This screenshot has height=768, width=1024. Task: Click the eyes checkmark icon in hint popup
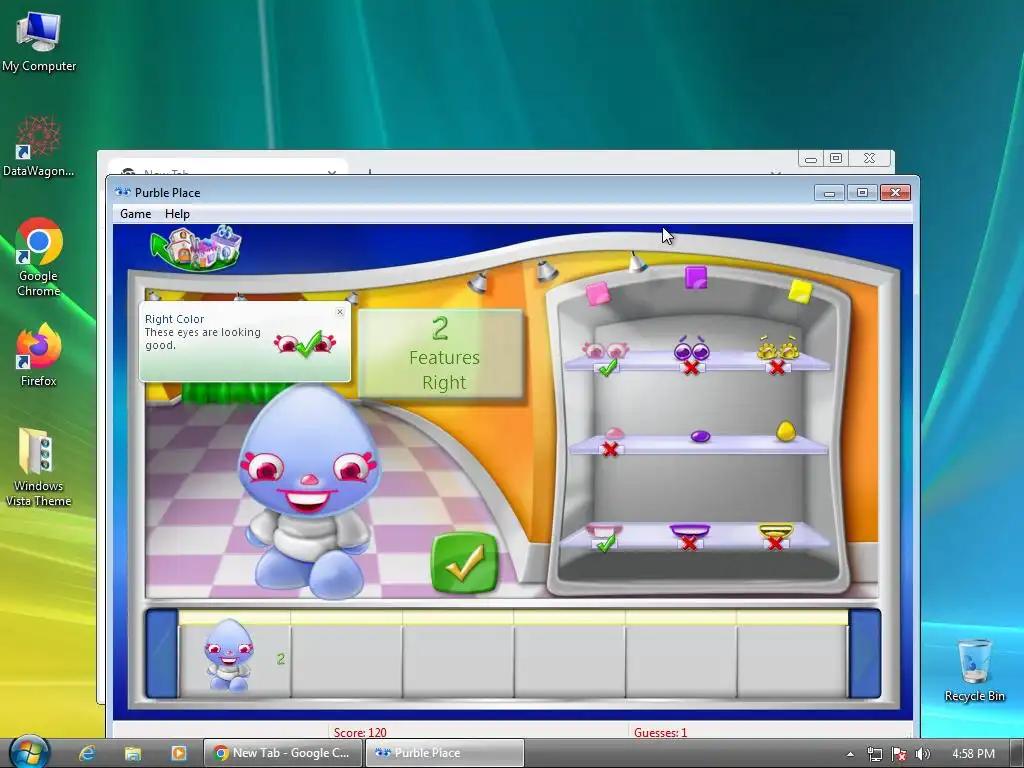click(305, 343)
